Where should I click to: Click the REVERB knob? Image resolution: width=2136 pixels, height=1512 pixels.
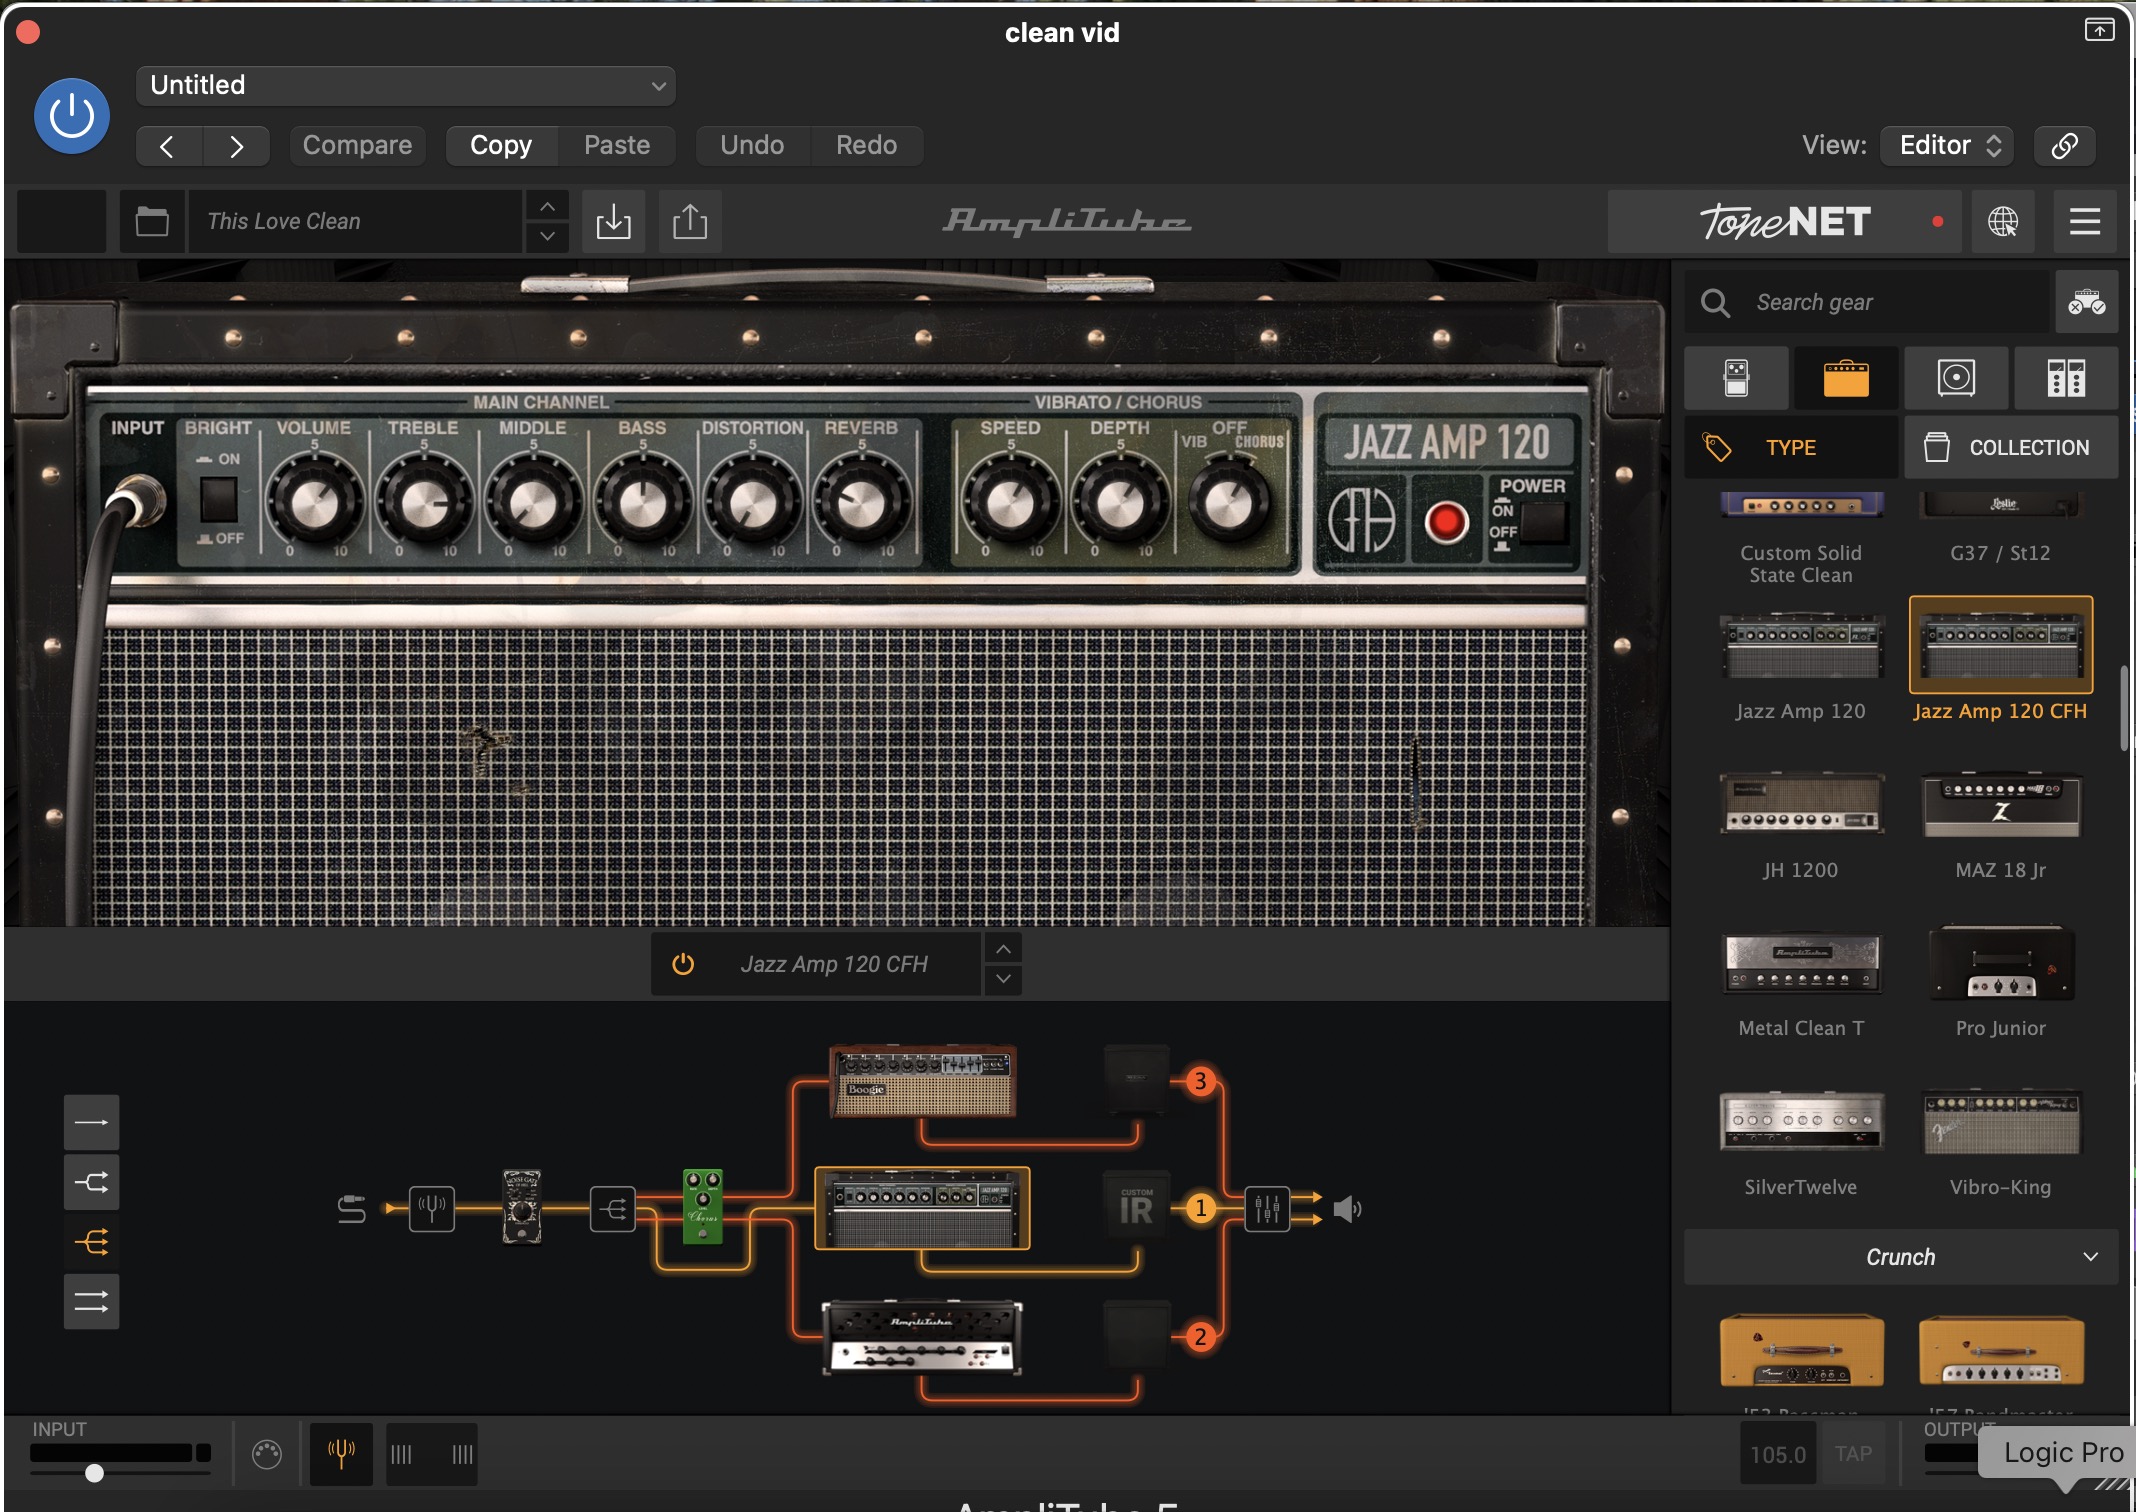(860, 503)
